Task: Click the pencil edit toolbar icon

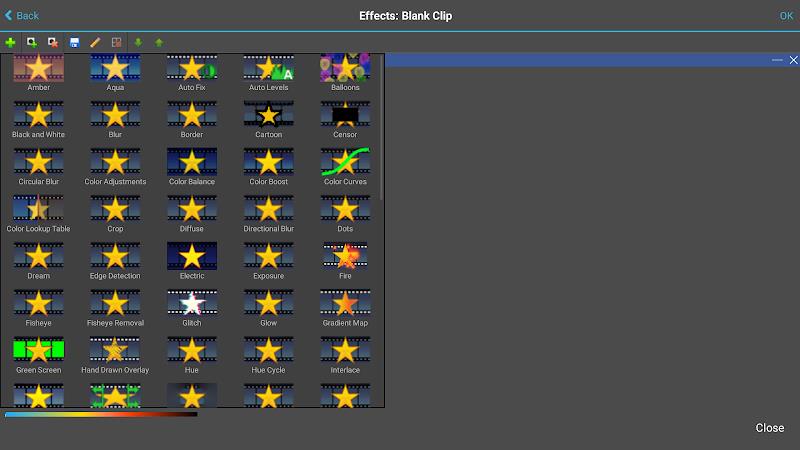Action: click(95, 42)
